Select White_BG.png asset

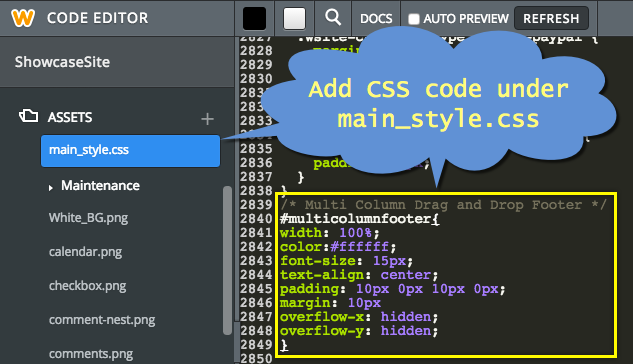pyautogui.click(x=88, y=218)
